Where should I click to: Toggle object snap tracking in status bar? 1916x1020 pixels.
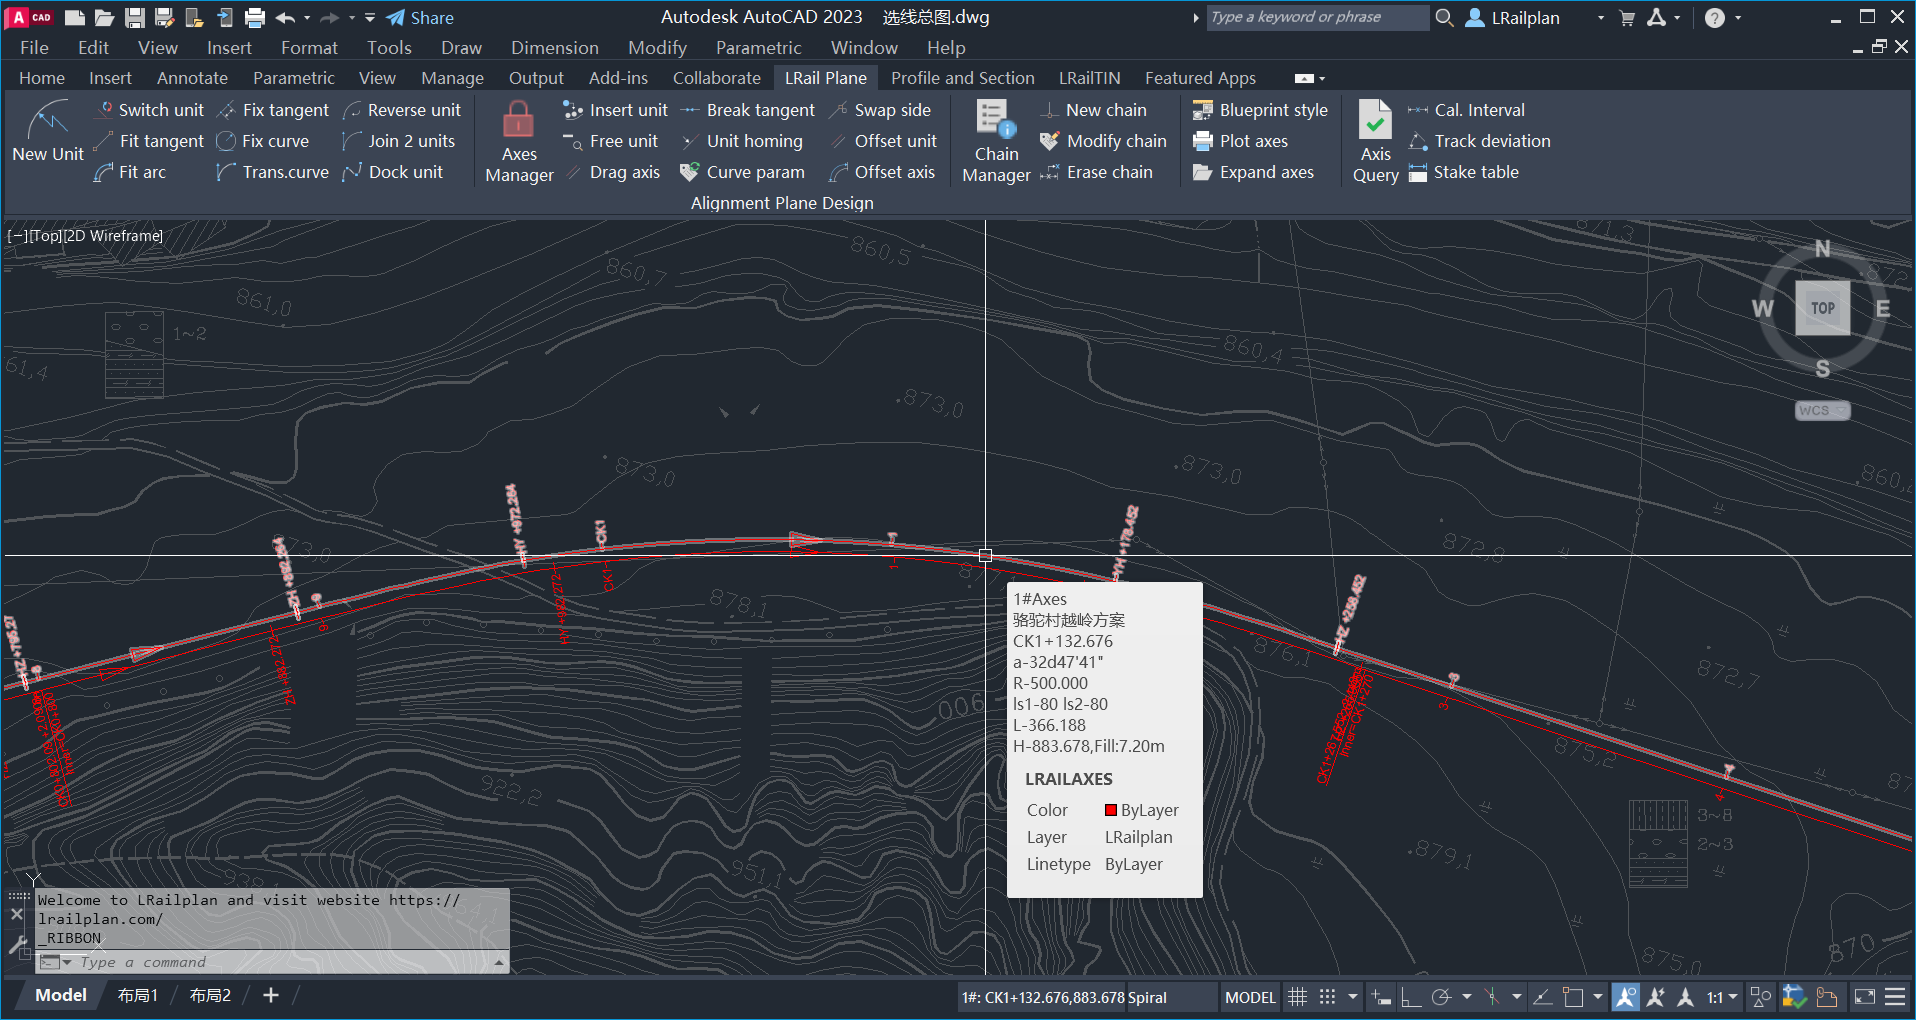[x=1543, y=997]
